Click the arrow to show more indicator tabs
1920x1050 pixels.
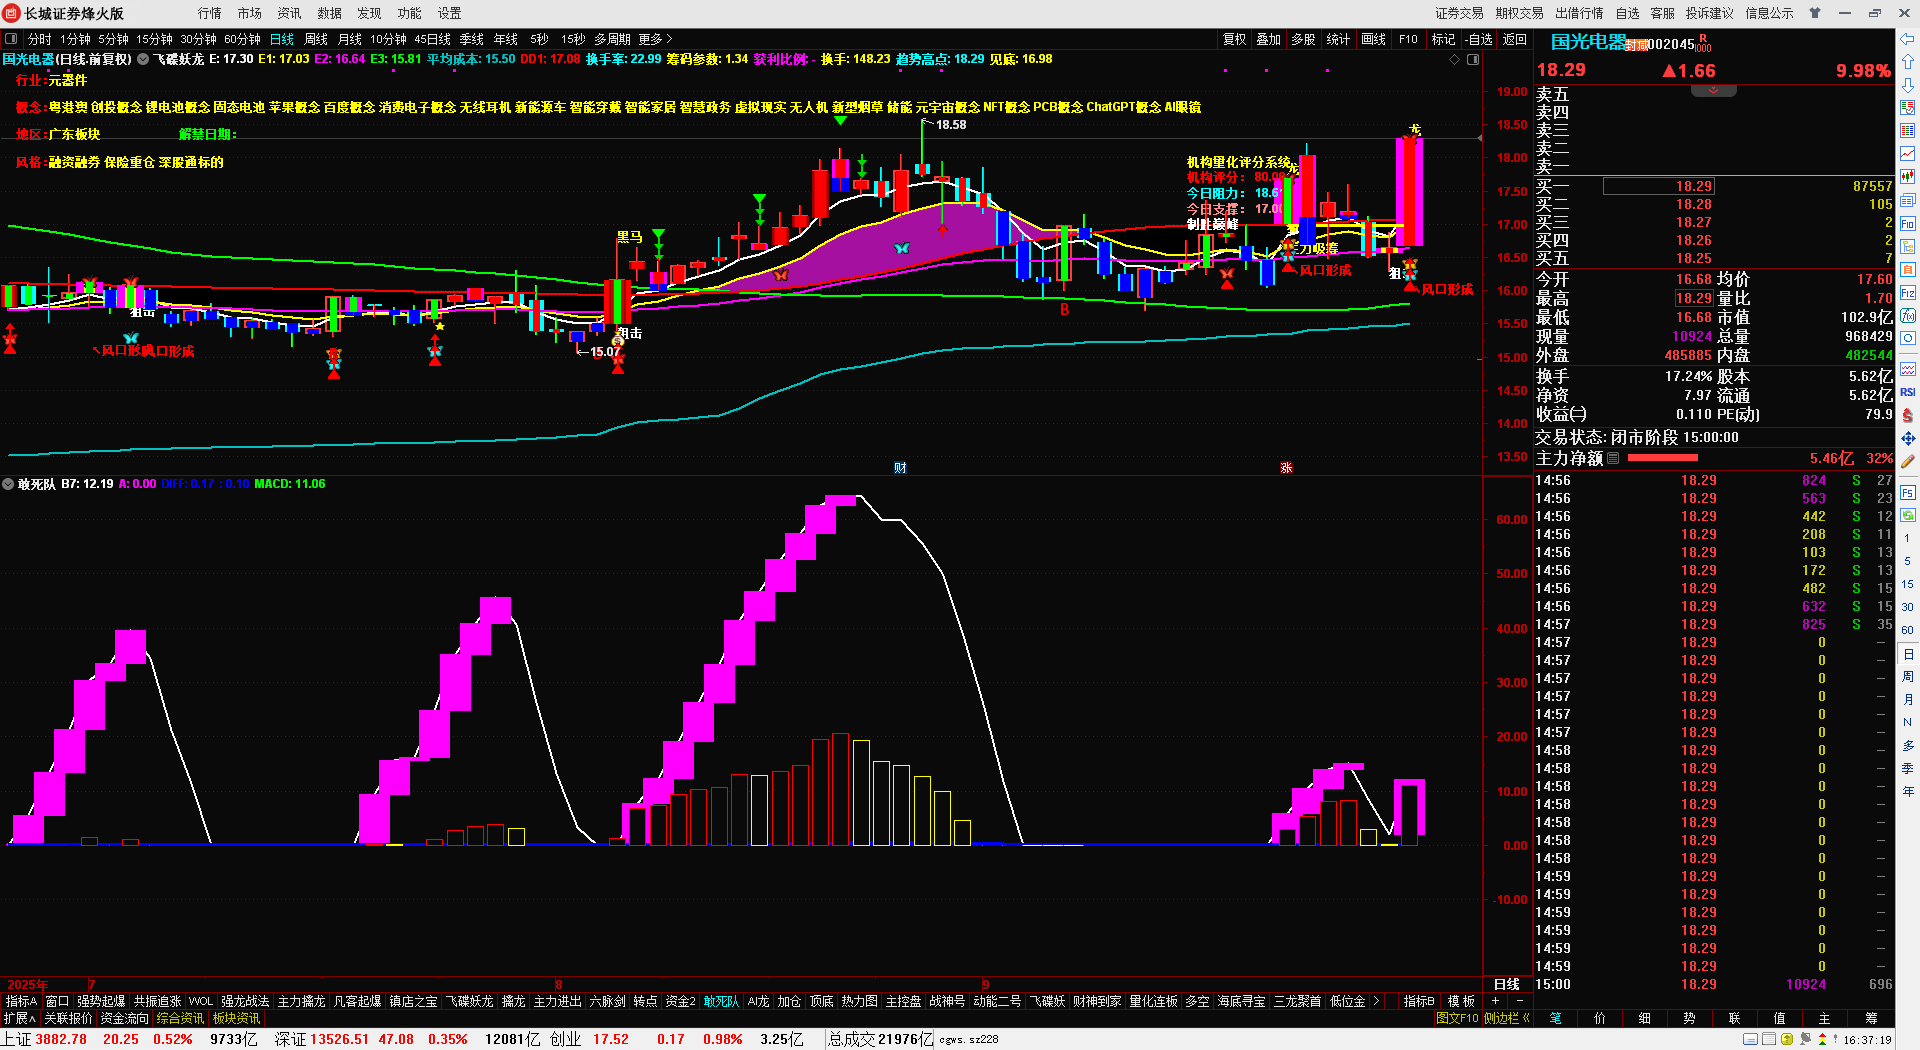click(1377, 1001)
